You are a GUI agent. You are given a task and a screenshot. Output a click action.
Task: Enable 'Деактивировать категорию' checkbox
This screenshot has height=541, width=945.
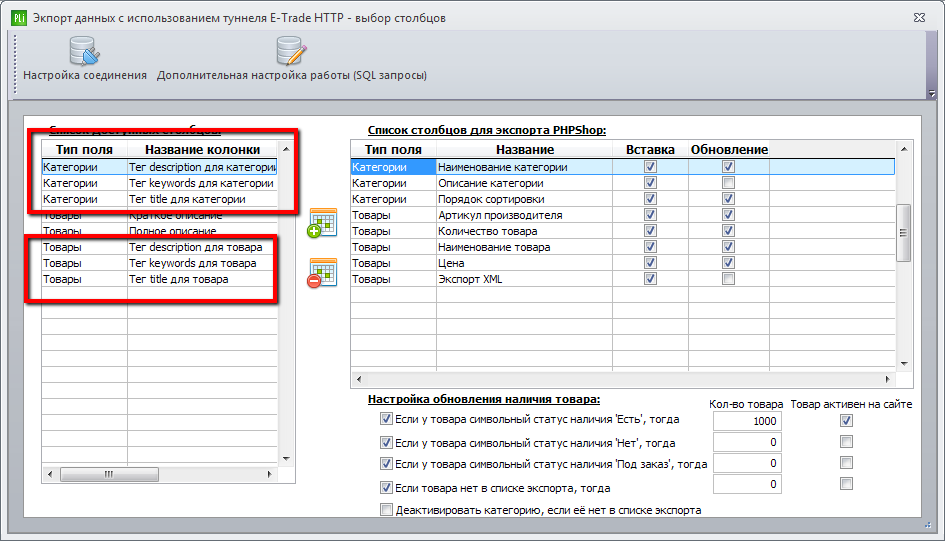click(x=386, y=510)
